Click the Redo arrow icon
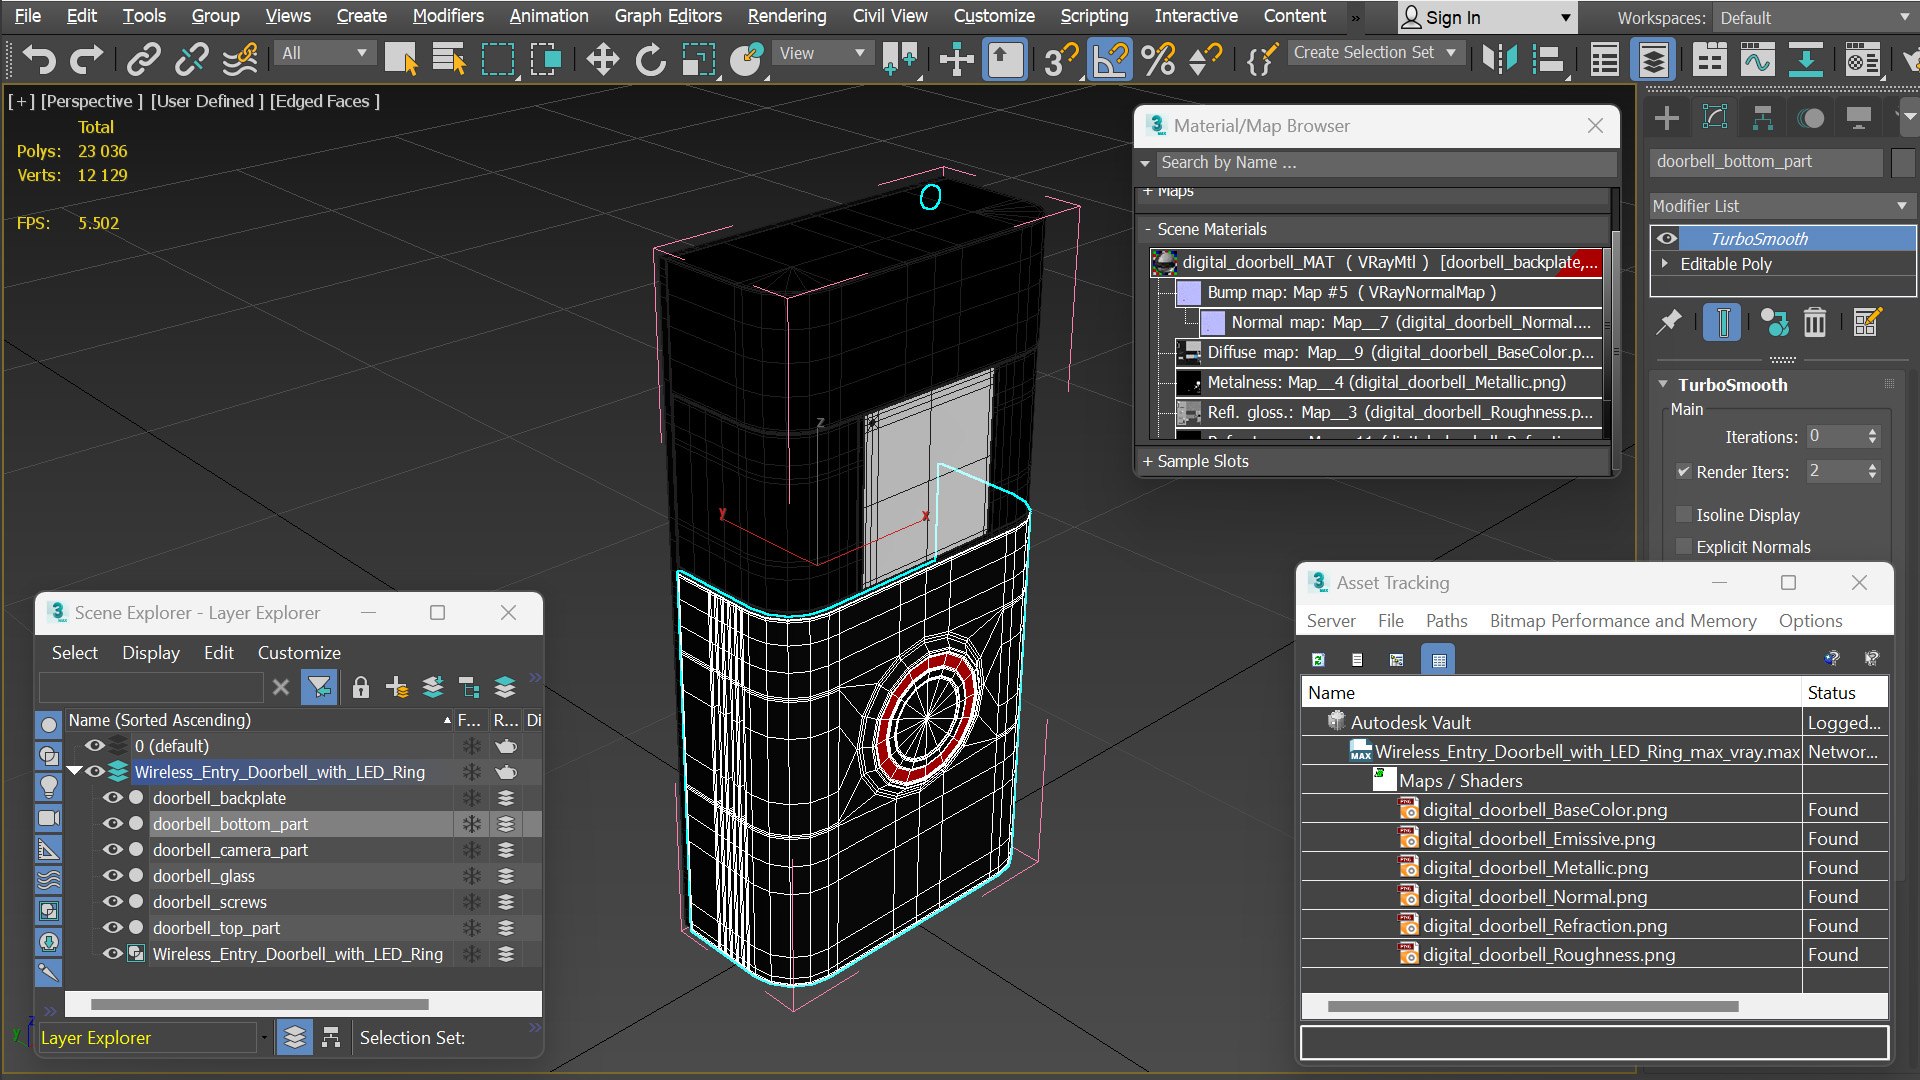This screenshot has width=1920, height=1080. tap(86, 59)
